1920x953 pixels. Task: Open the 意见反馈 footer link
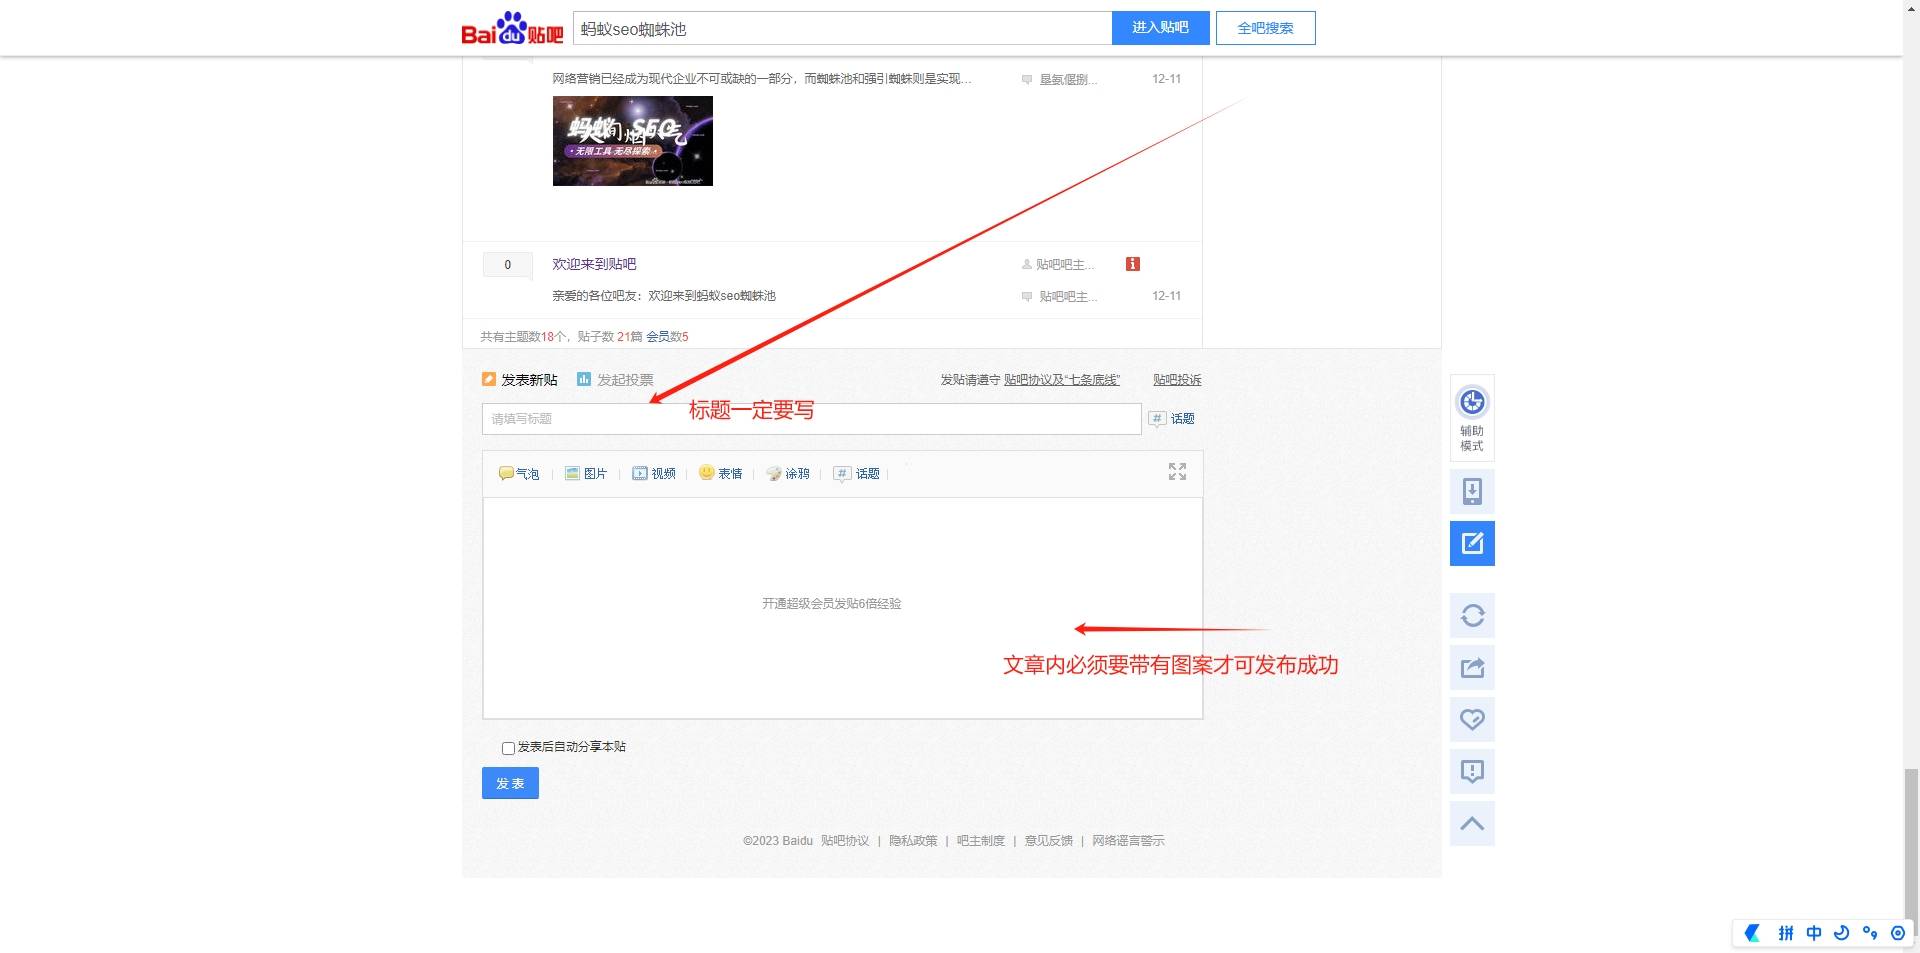(1049, 841)
